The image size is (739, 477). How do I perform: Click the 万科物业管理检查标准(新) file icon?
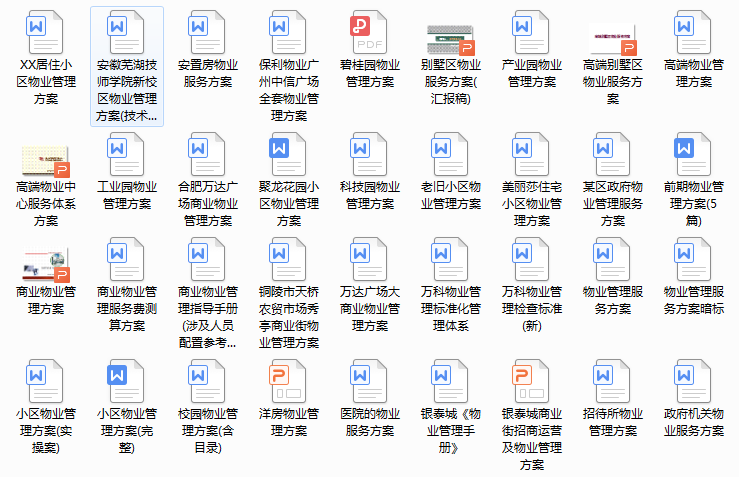click(532, 259)
